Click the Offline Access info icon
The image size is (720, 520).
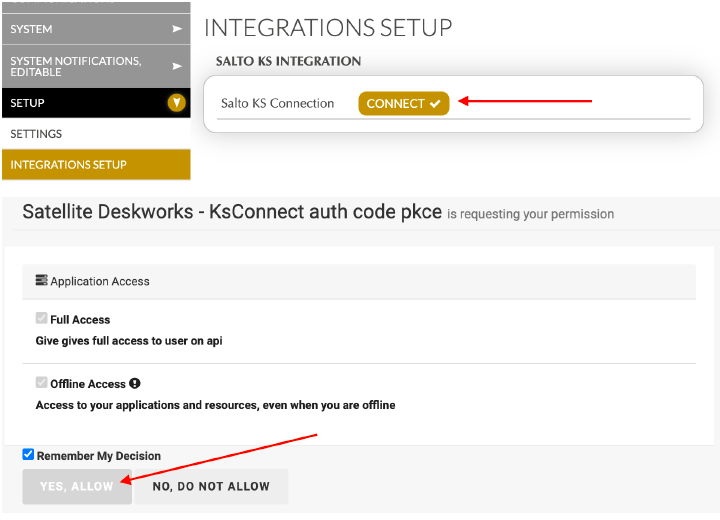click(x=135, y=383)
